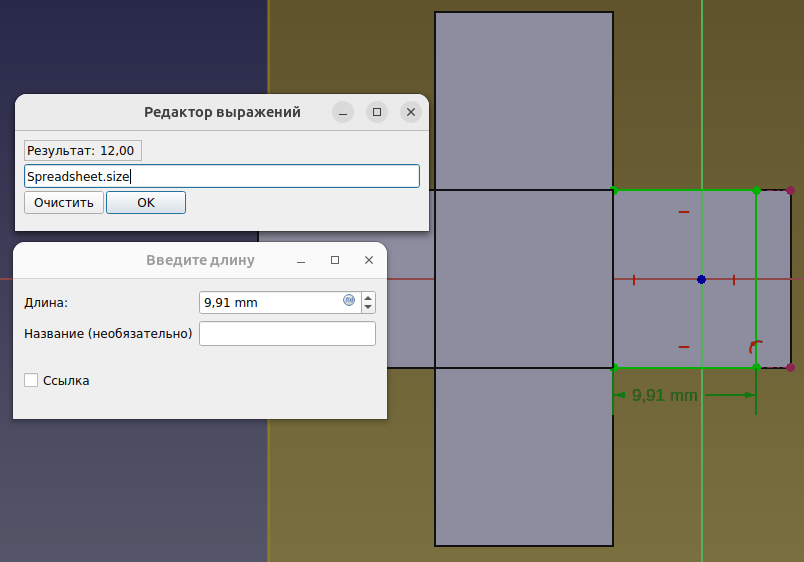Clear the expression with Очистить button

tap(64, 203)
